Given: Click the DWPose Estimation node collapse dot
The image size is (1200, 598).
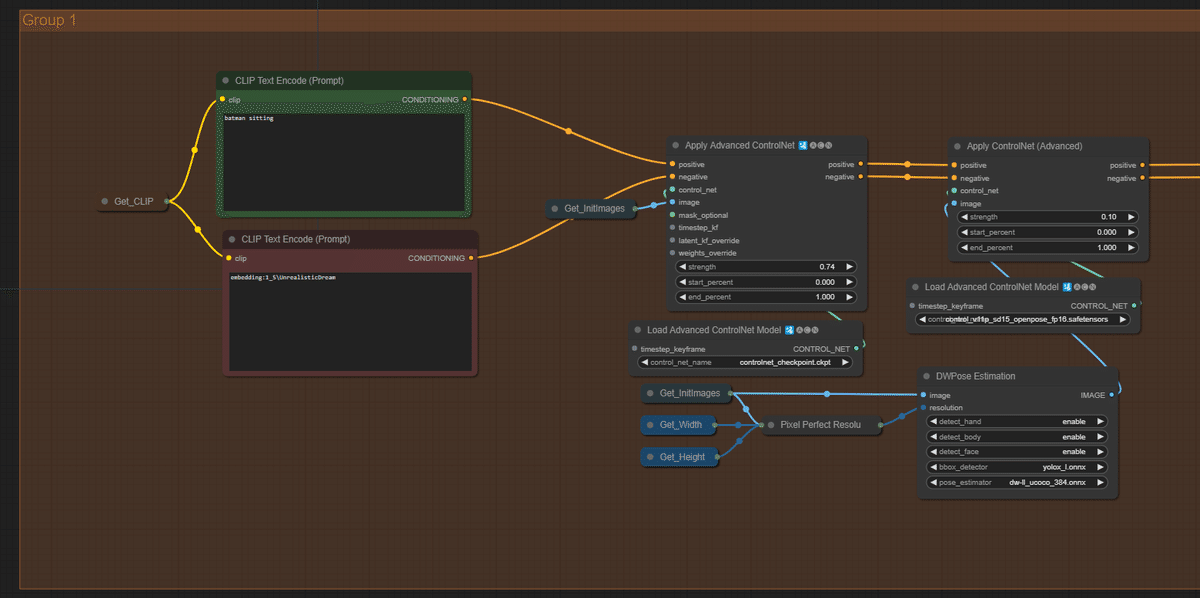Looking at the screenshot, I should (927, 377).
